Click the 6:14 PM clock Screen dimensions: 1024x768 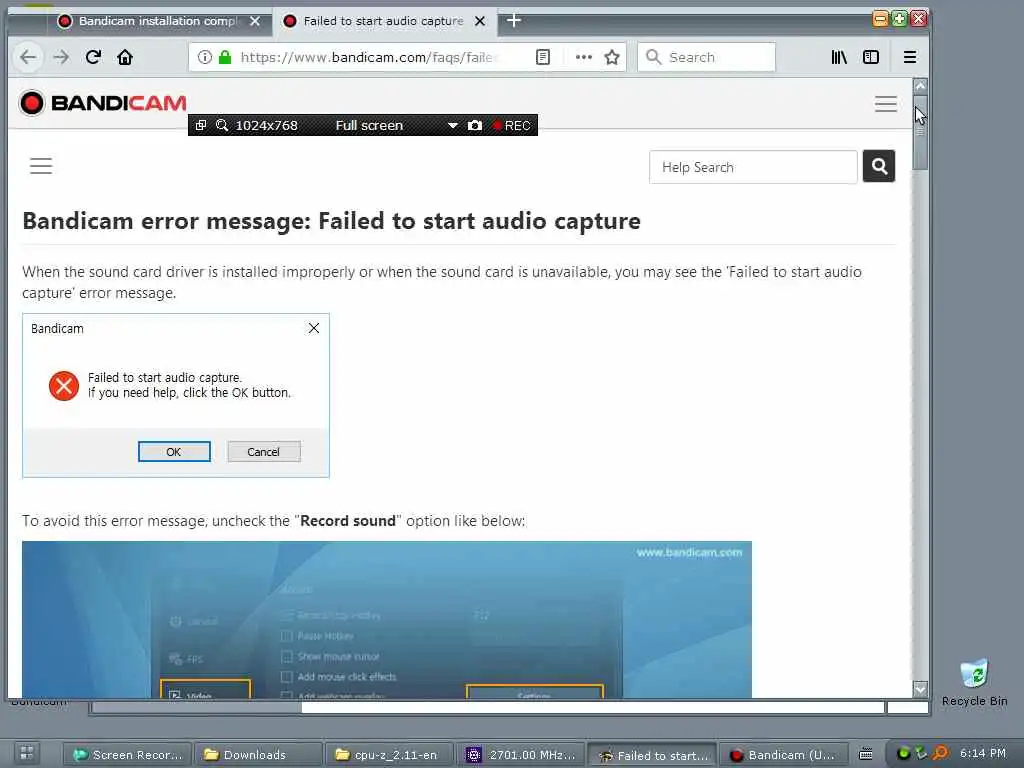[983, 753]
